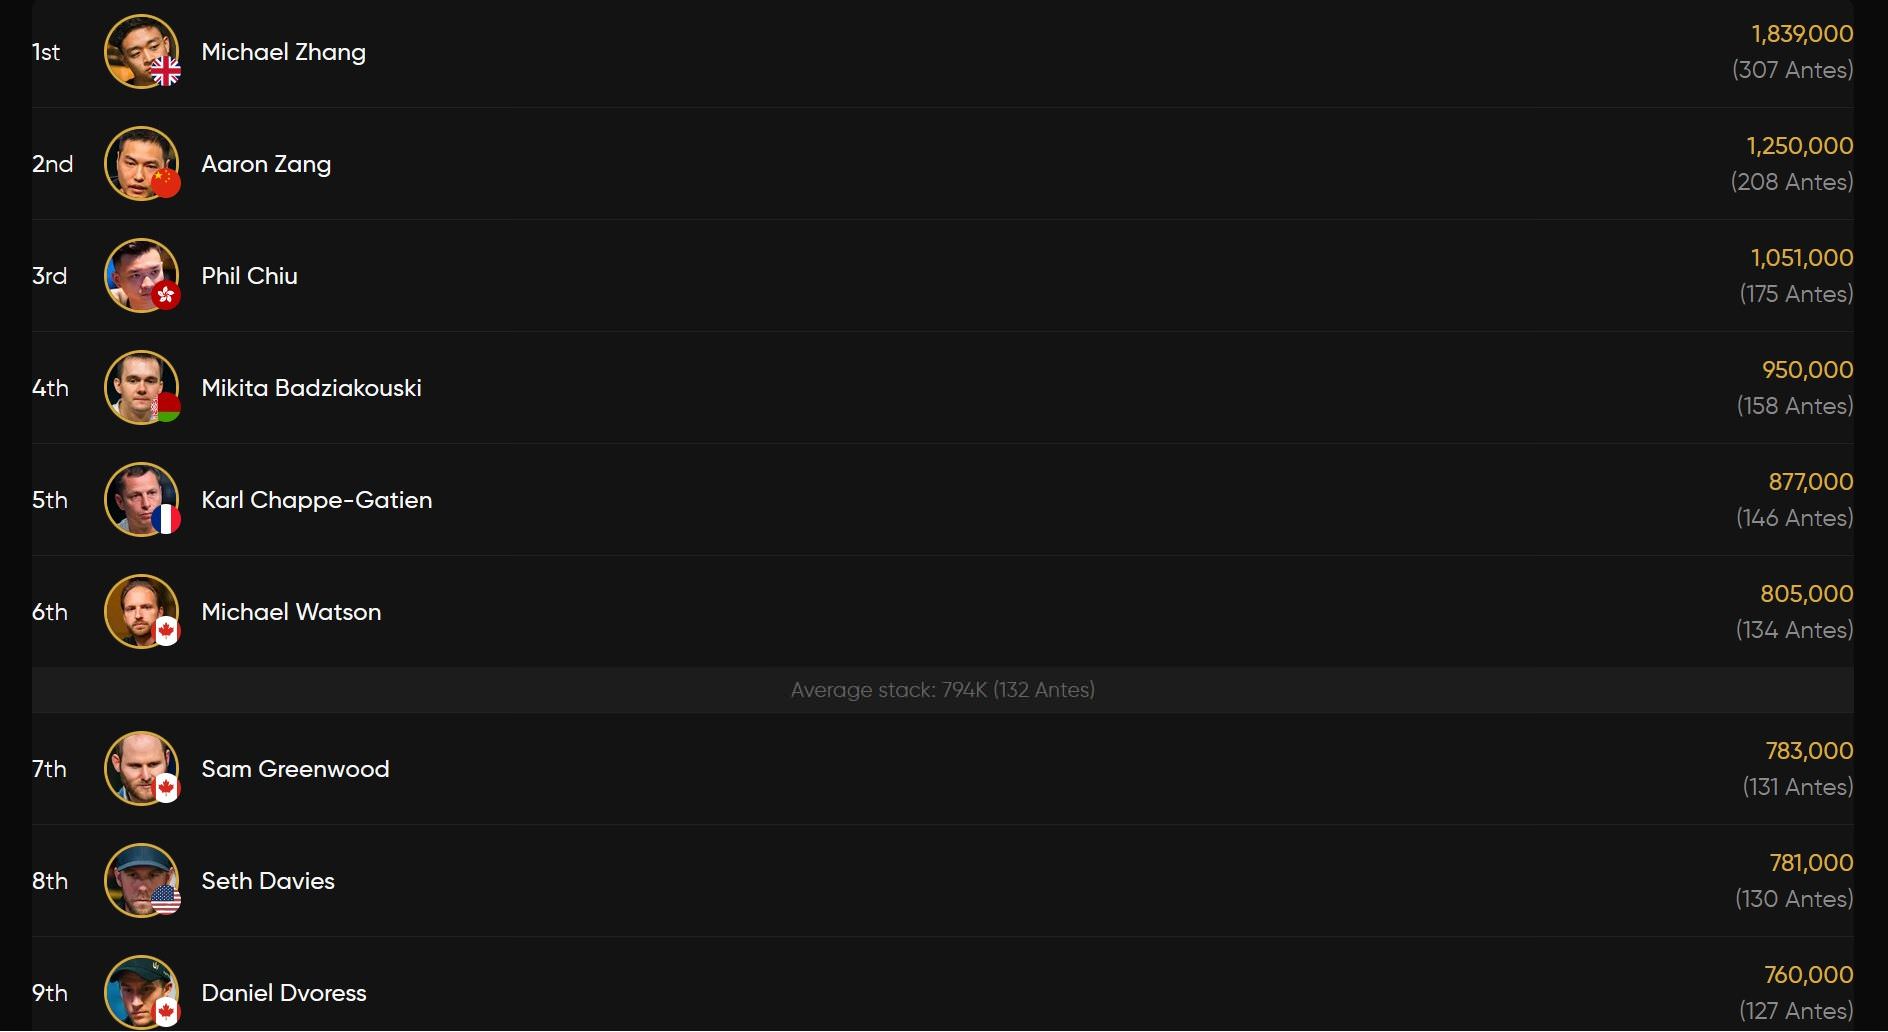Click the China flag badge on Aaron Zang
This screenshot has height=1032, width=1888.
166,183
